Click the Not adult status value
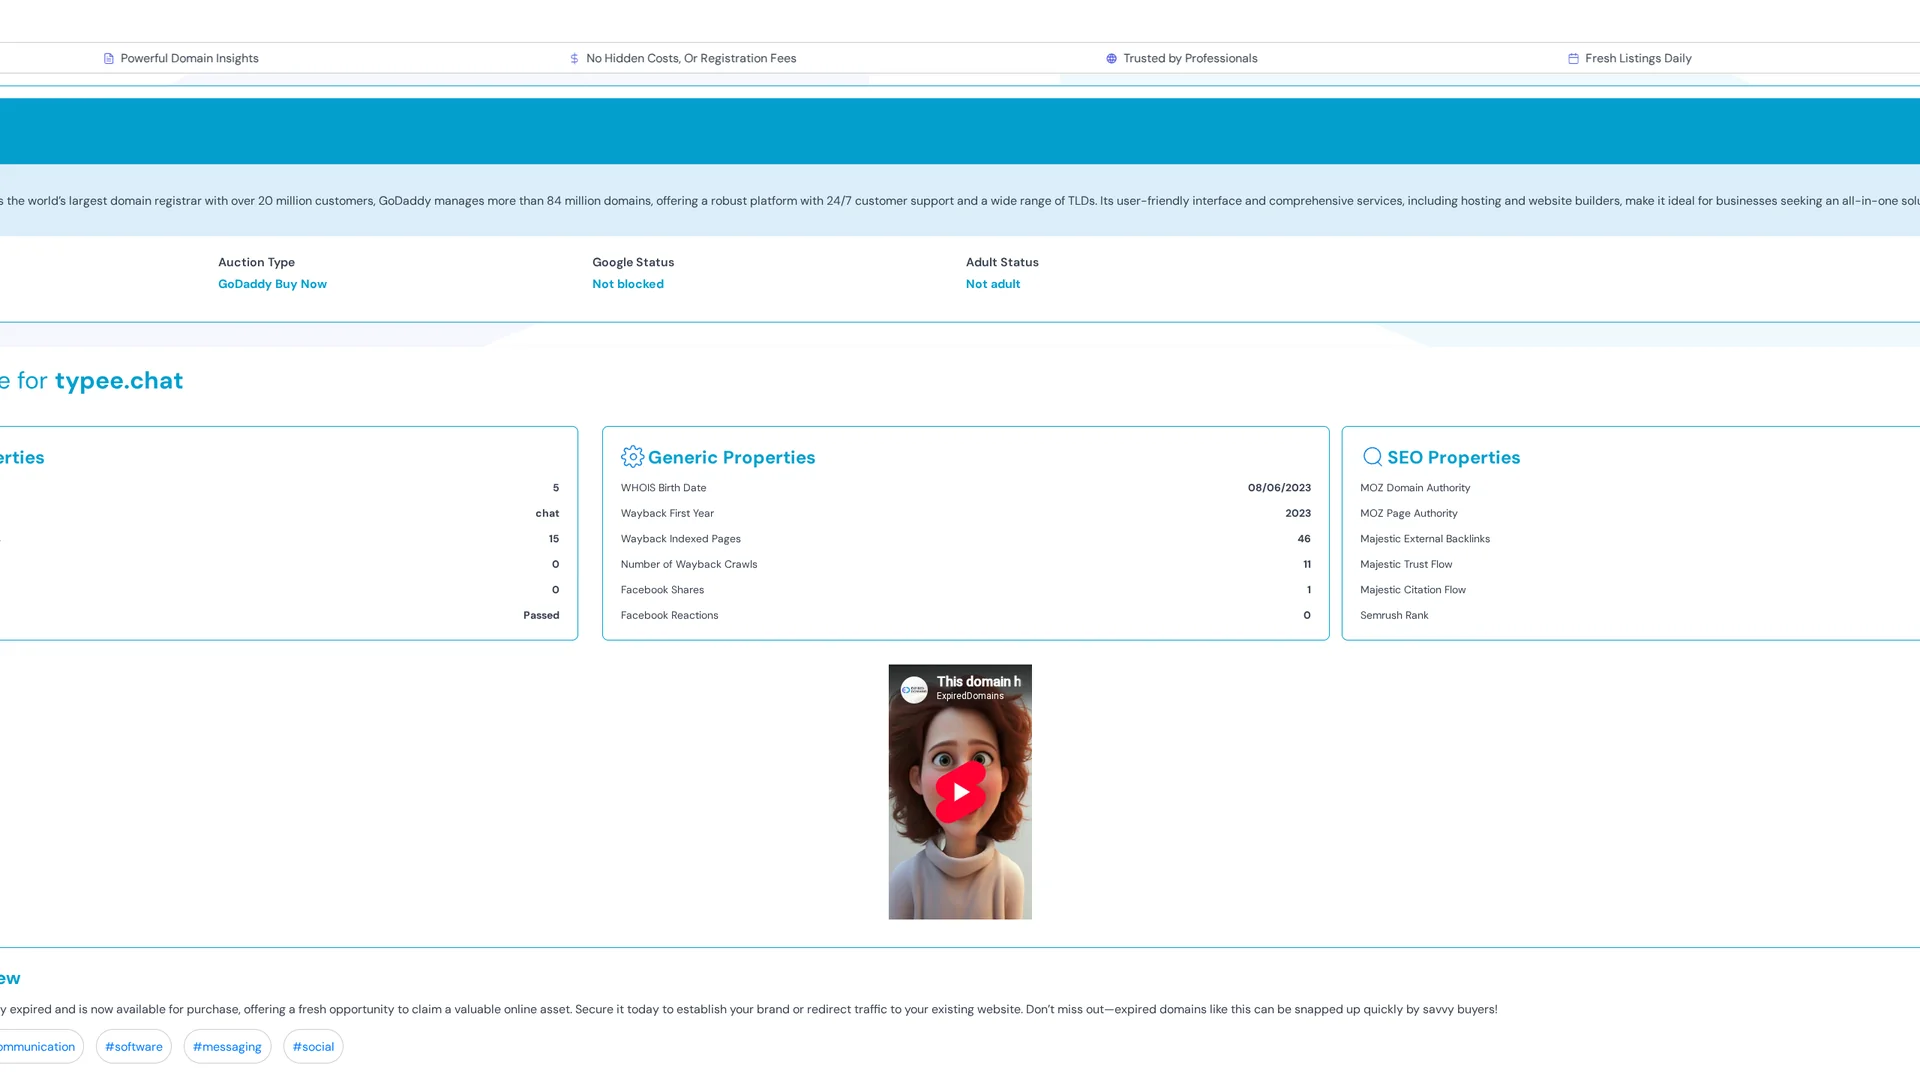This screenshot has width=1920, height=1080. click(993, 284)
